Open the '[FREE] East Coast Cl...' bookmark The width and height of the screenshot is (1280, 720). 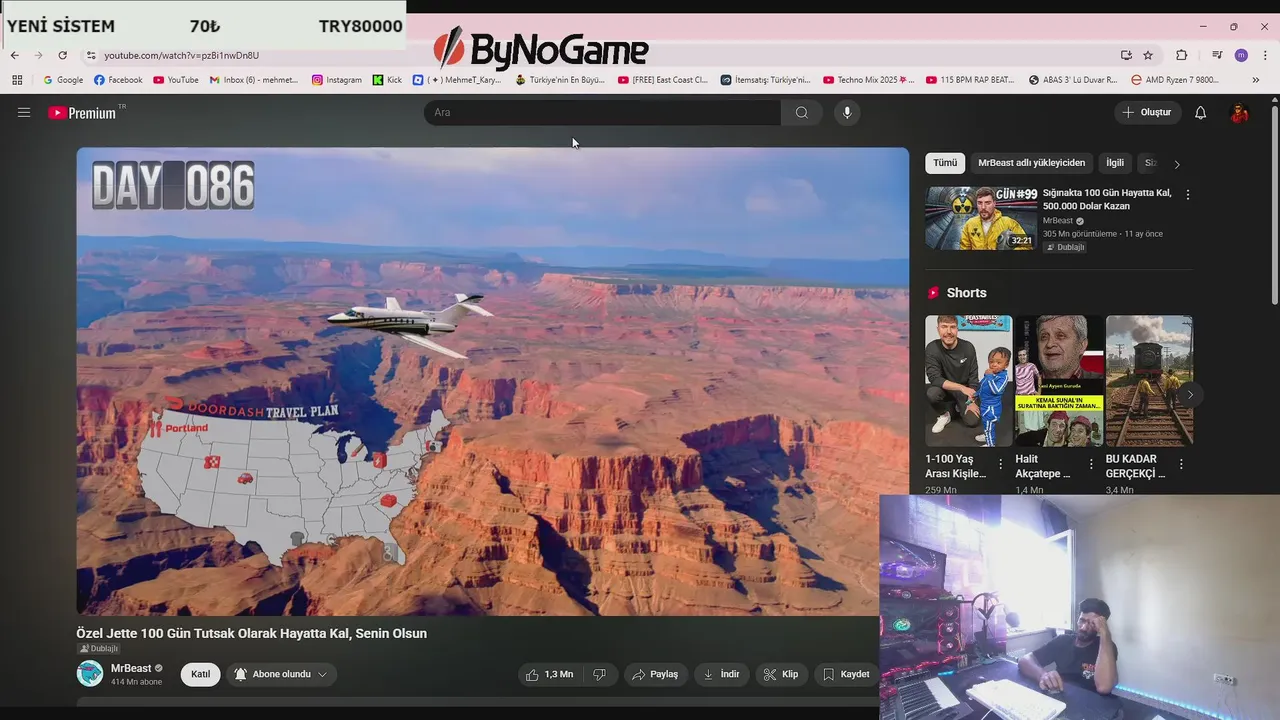coord(662,80)
